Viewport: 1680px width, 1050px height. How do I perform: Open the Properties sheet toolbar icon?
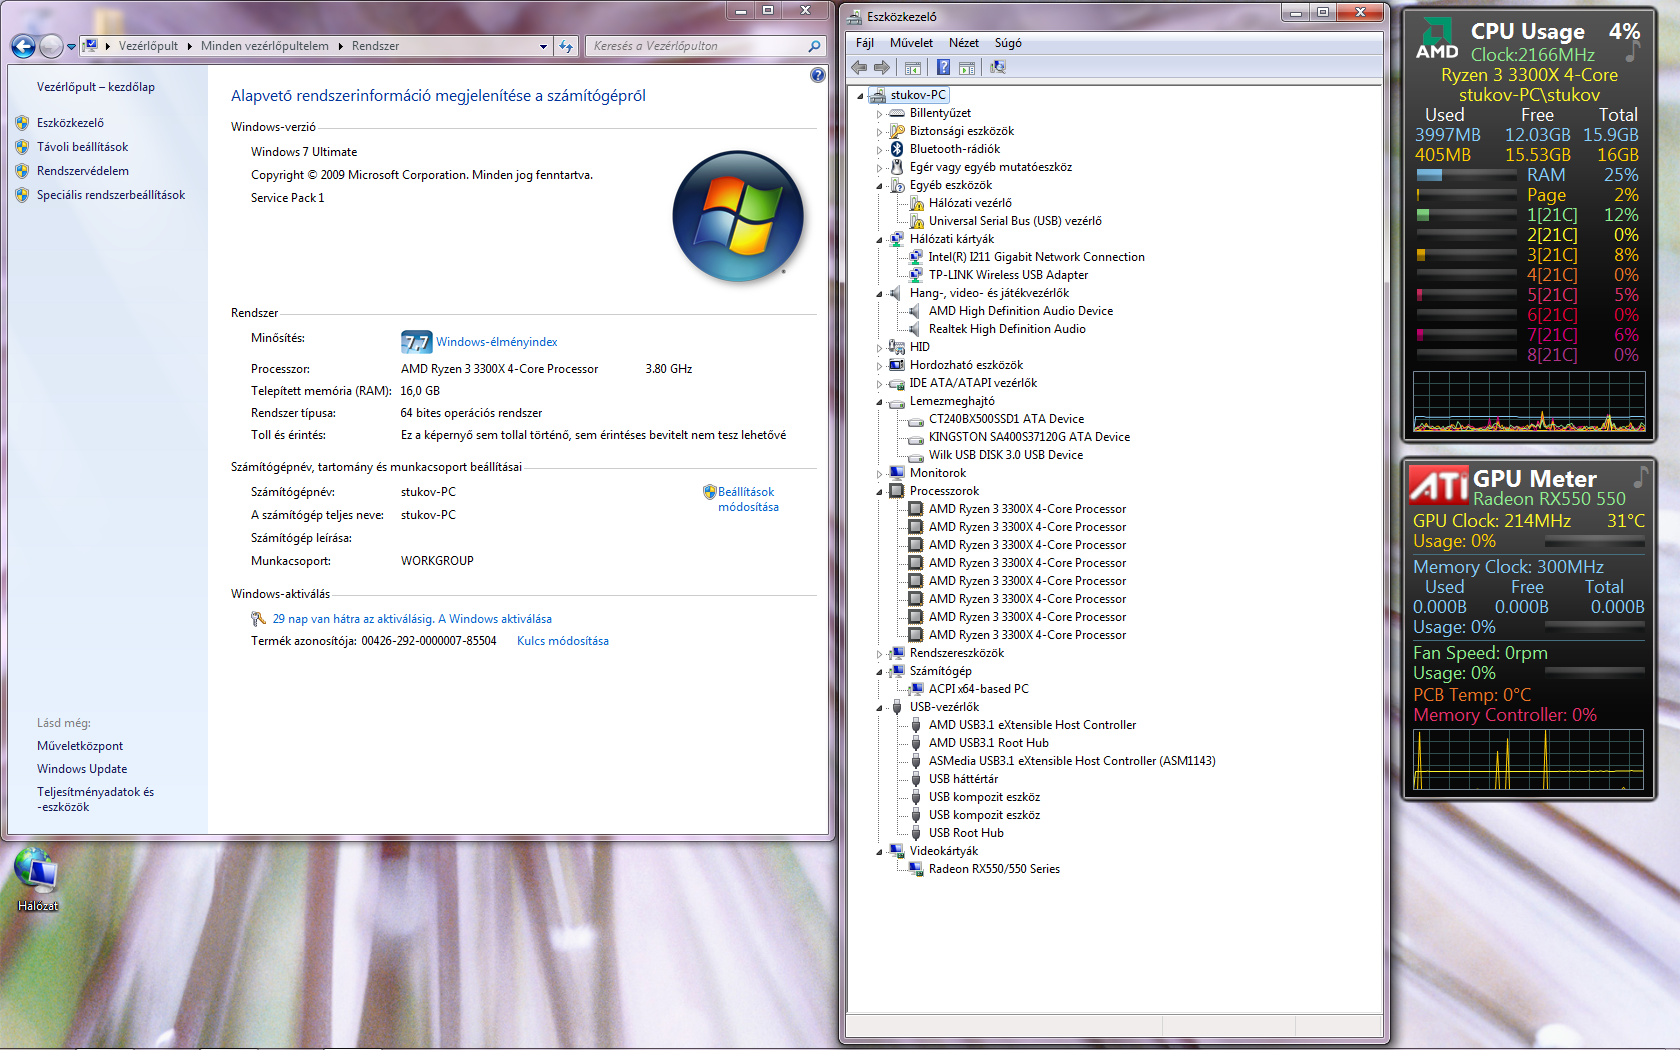[967, 67]
